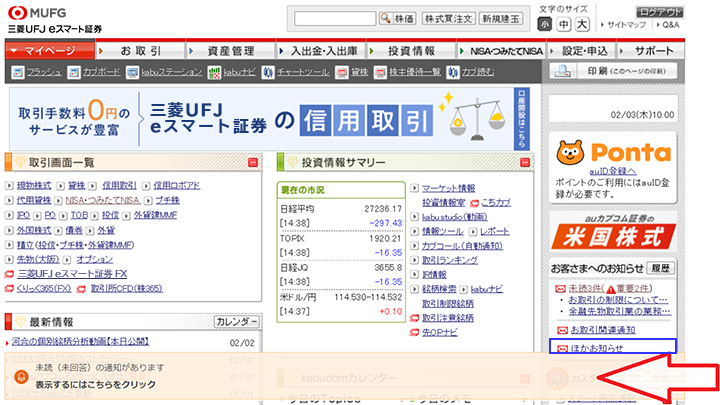The width and height of the screenshot is (720, 405).
Task: Click the envelope icon beside お取引関連通知
Action: coord(562,330)
